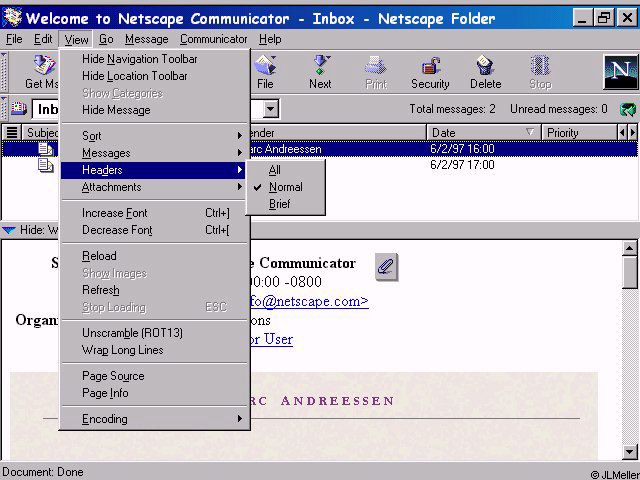Expand the Headers submenu
640x480 pixels.
coord(153,170)
